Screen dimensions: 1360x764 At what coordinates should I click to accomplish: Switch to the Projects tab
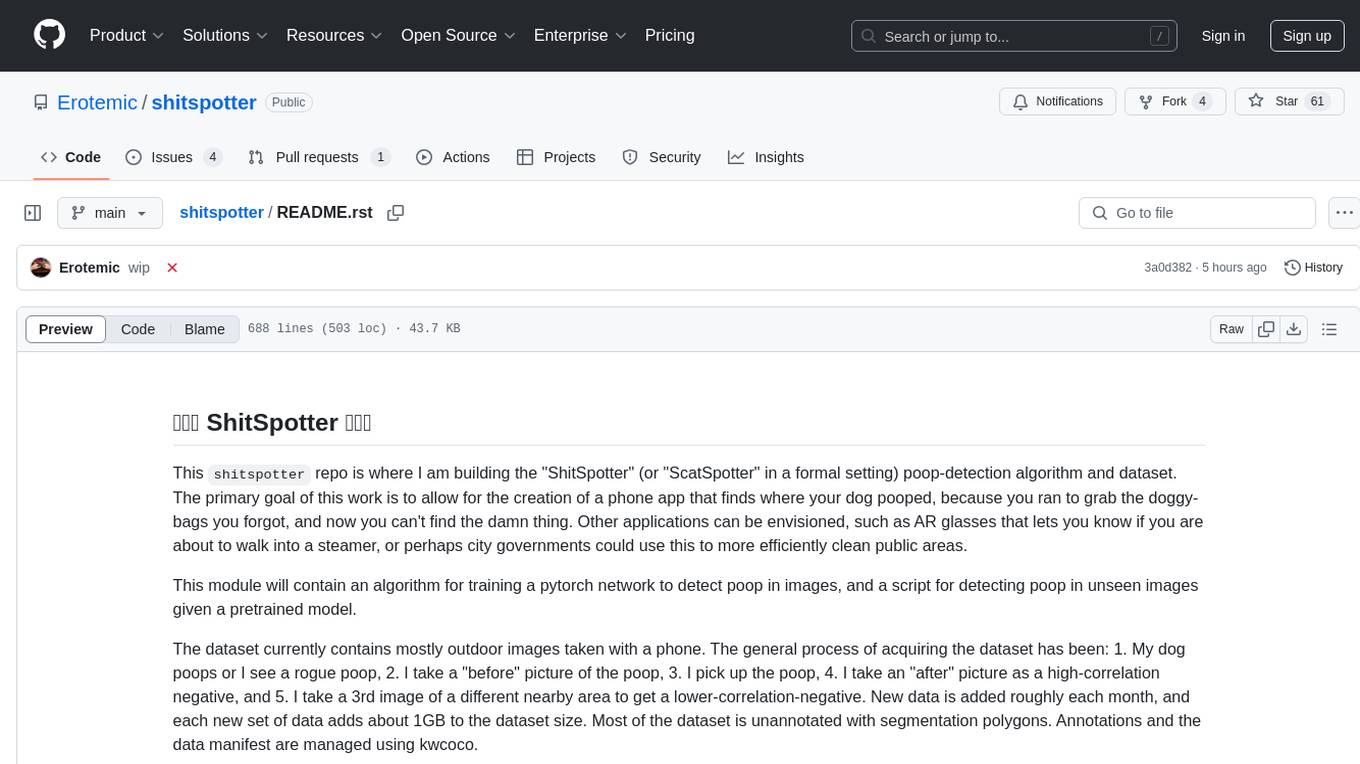pos(556,157)
